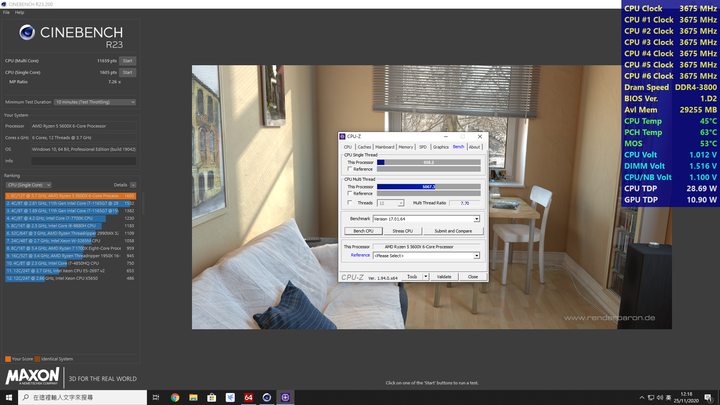Select the Xeon X5650 ranking row

(x=71, y=278)
